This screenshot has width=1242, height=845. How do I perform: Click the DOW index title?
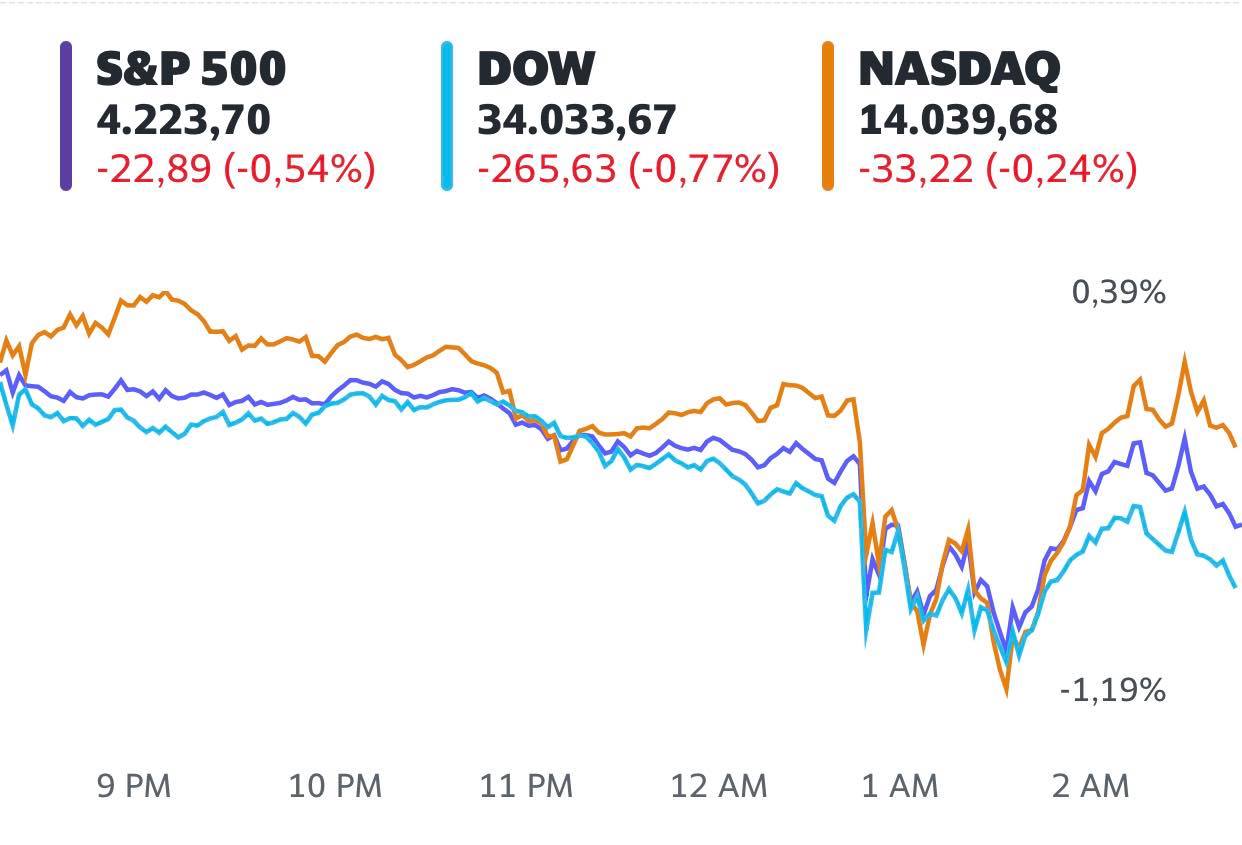pos(536,69)
